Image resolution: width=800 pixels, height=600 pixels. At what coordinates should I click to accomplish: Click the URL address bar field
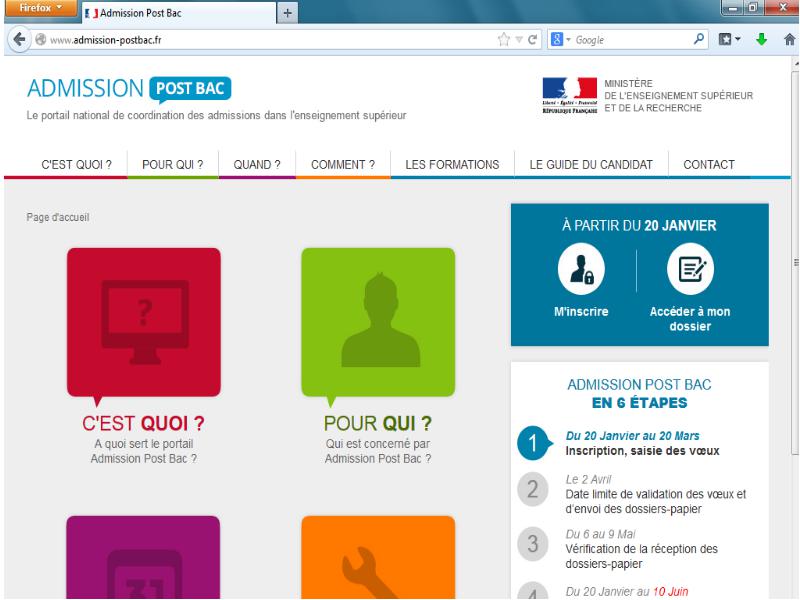(x=265, y=39)
